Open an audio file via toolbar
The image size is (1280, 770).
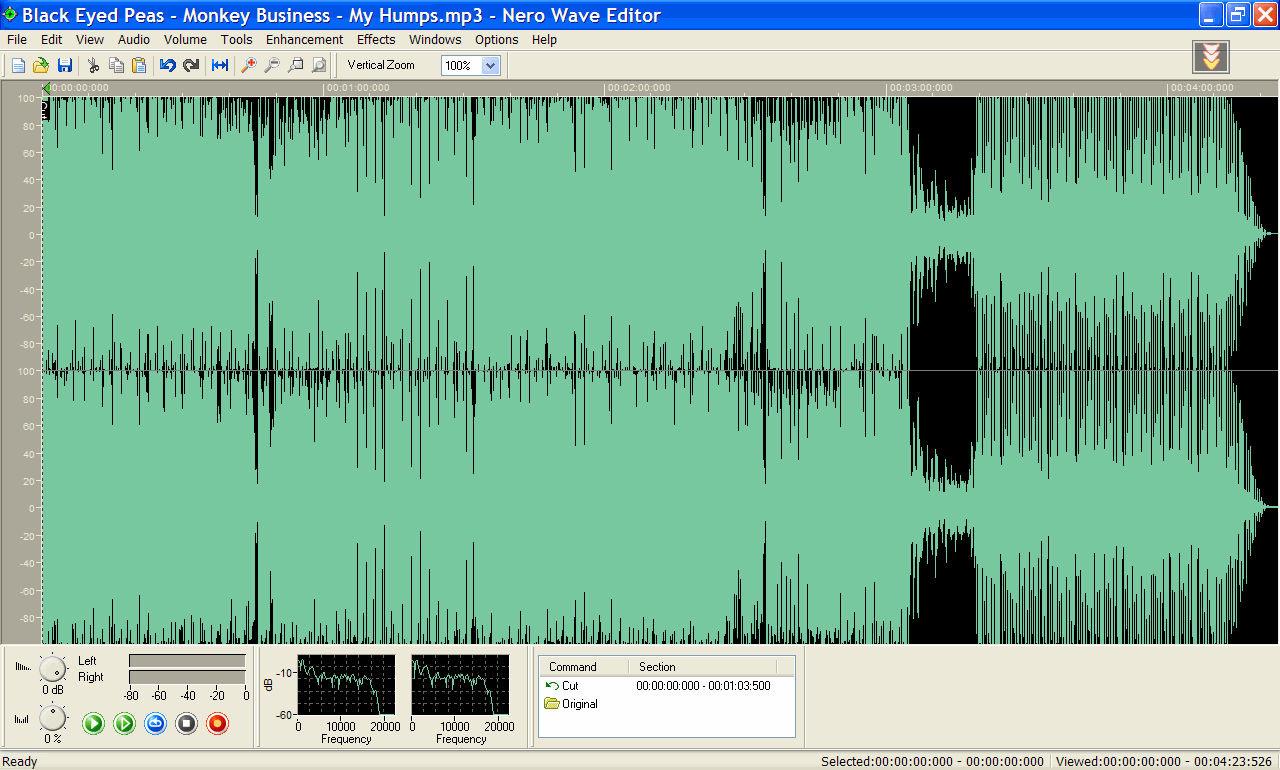(x=41, y=65)
